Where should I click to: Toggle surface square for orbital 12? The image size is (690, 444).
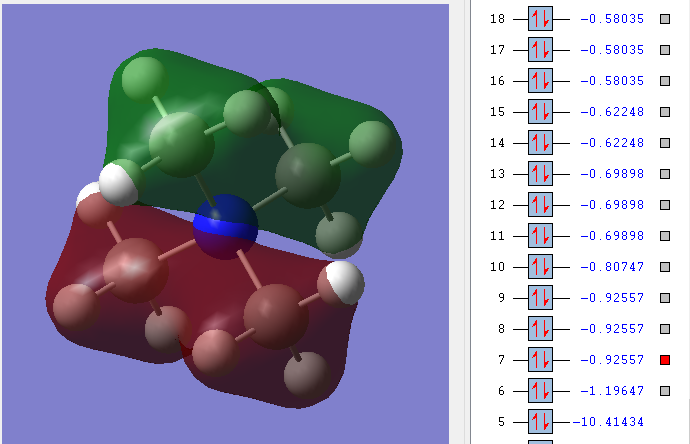[x=665, y=205]
